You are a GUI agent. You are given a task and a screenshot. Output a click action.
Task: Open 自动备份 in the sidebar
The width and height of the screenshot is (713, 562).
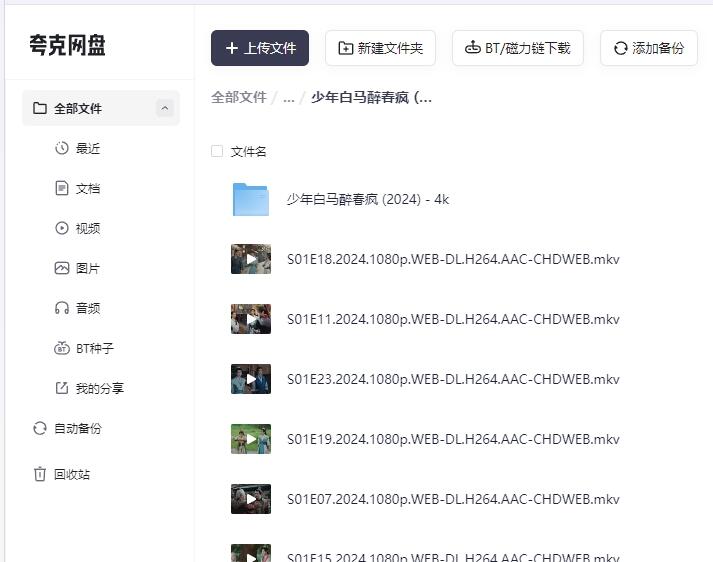(x=78, y=428)
